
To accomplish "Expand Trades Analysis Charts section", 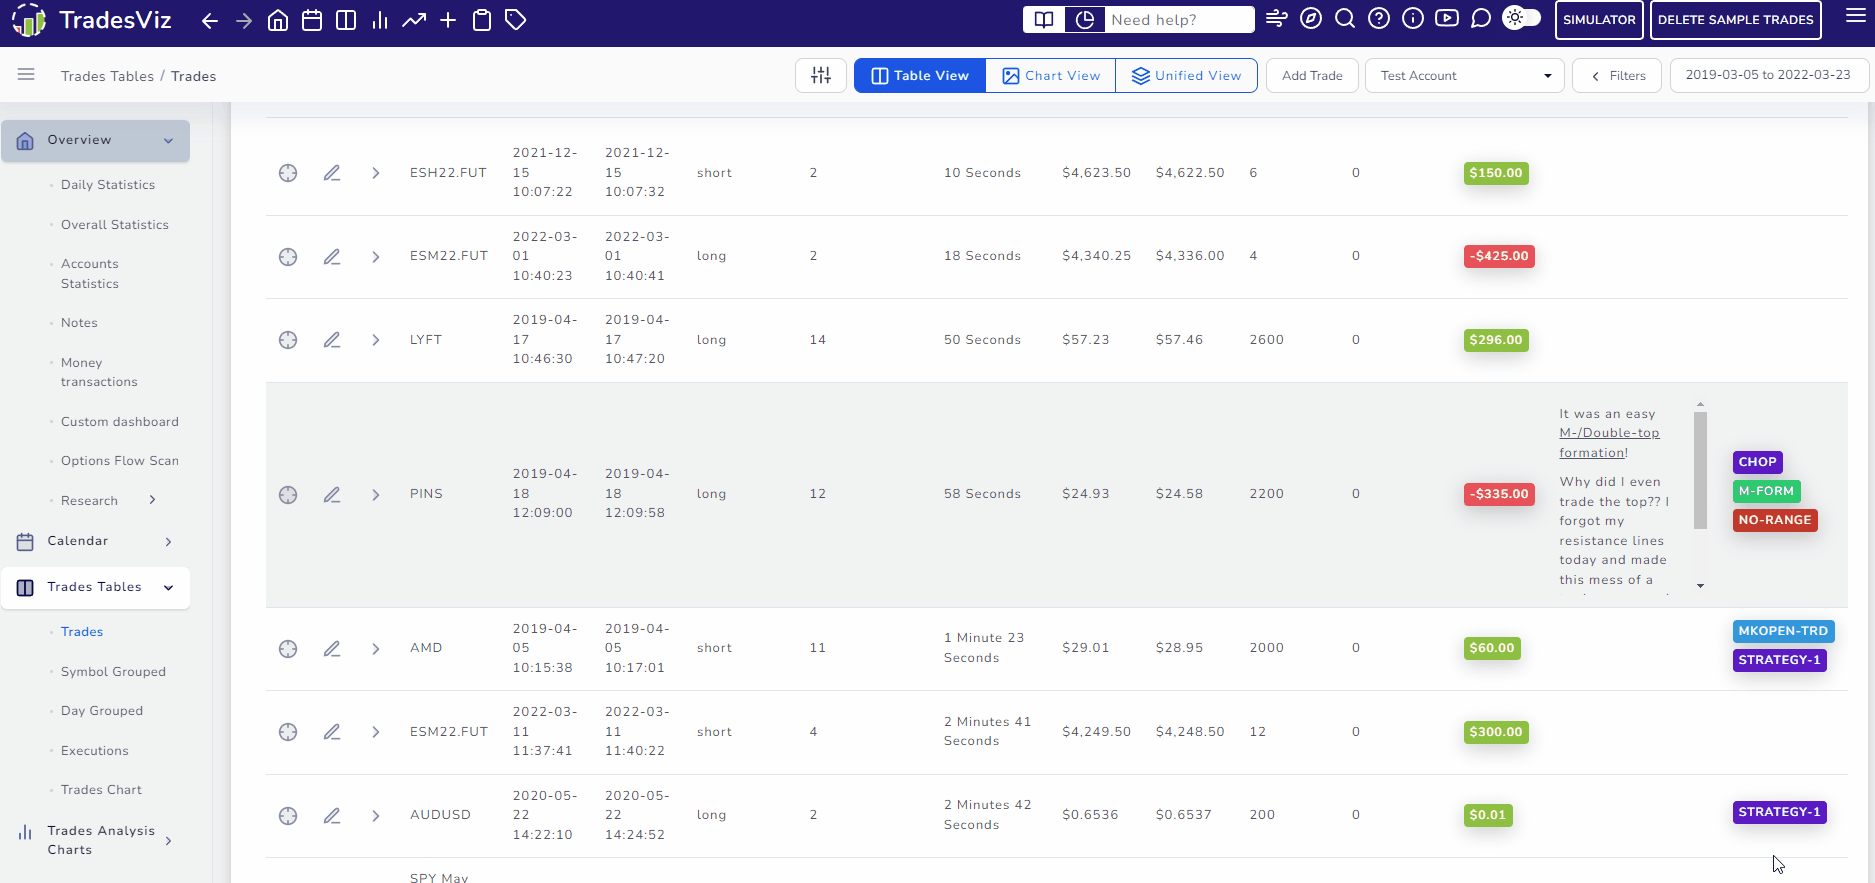I will click(x=96, y=840).
